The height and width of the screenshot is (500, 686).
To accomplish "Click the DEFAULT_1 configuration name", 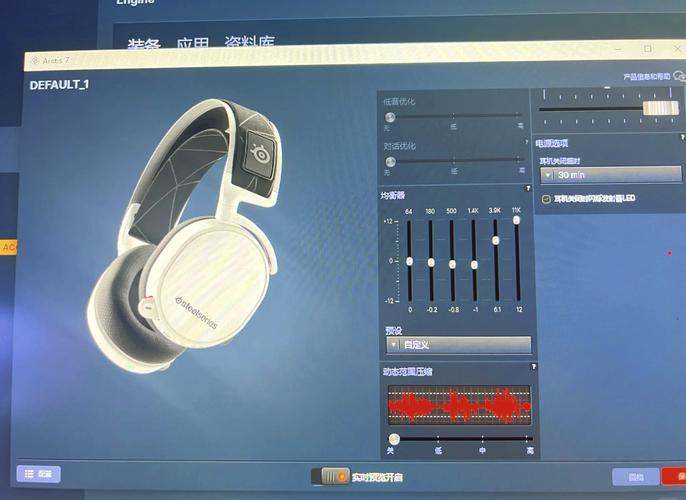I will [59, 84].
